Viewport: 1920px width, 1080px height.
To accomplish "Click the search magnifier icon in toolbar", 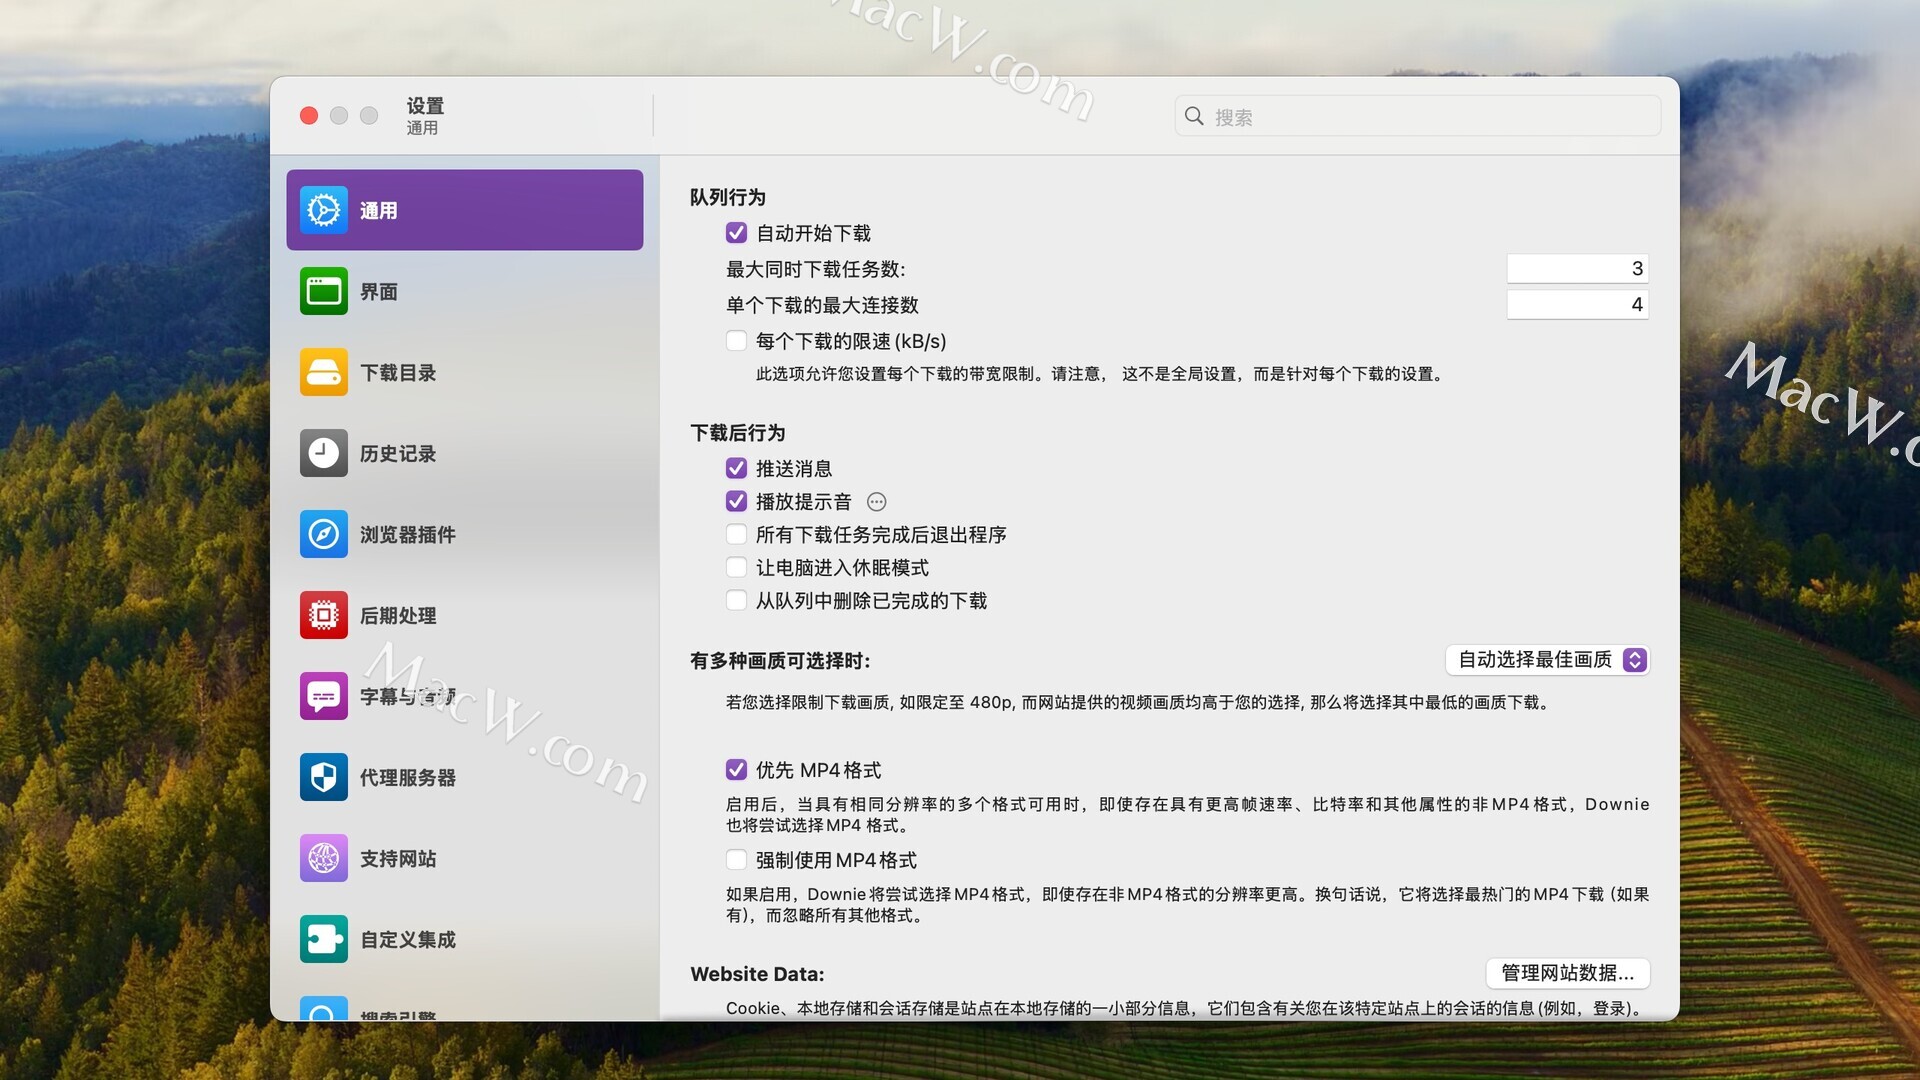I will (x=1194, y=116).
